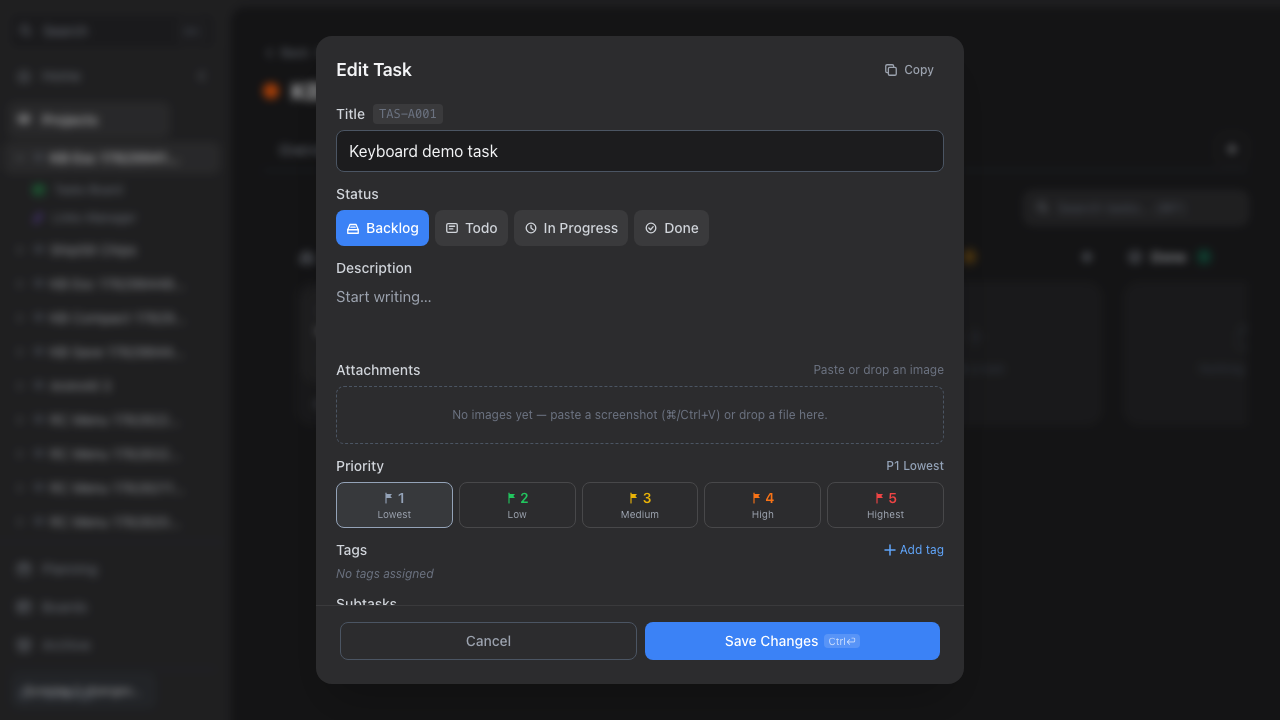Click the Add tag link
This screenshot has height=720, width=1280.
pos(914,550)
